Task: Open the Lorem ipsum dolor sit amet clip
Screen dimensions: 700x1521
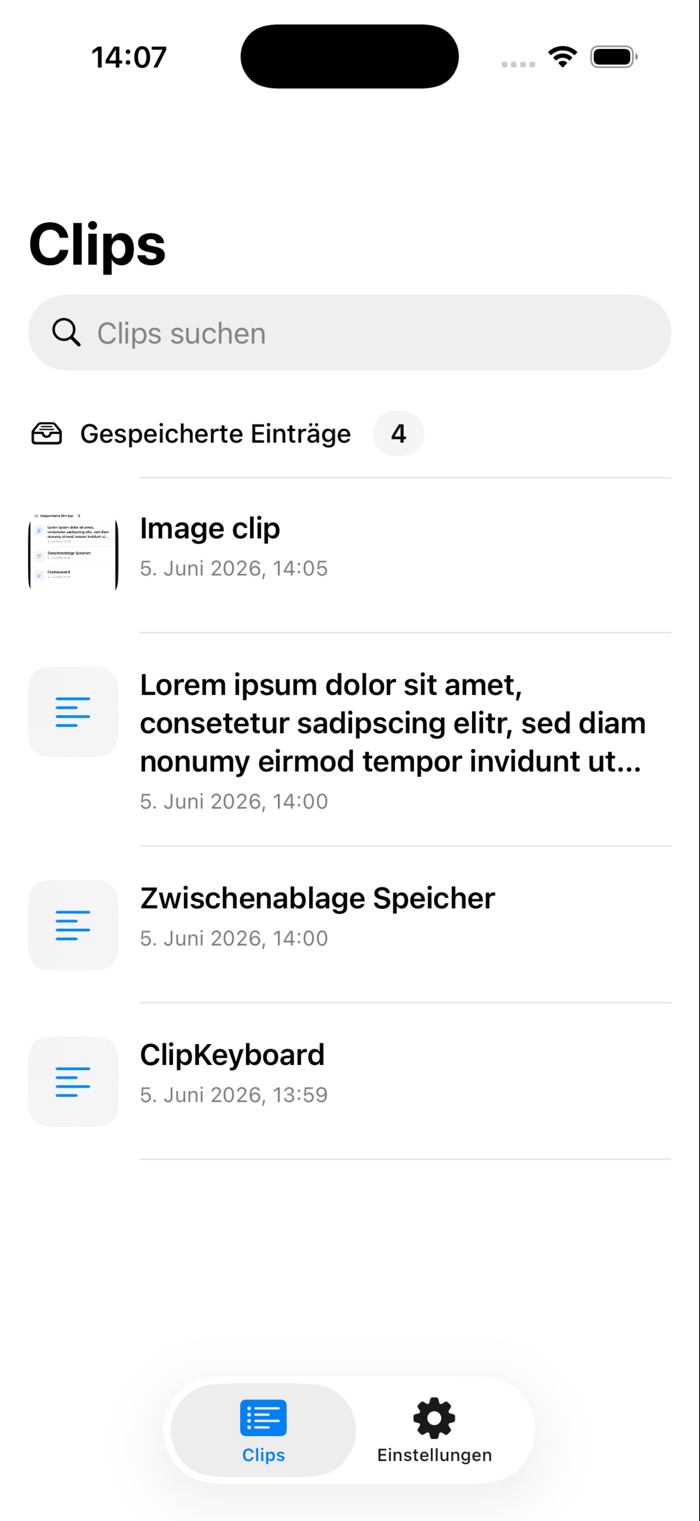Action: point(350,740)
